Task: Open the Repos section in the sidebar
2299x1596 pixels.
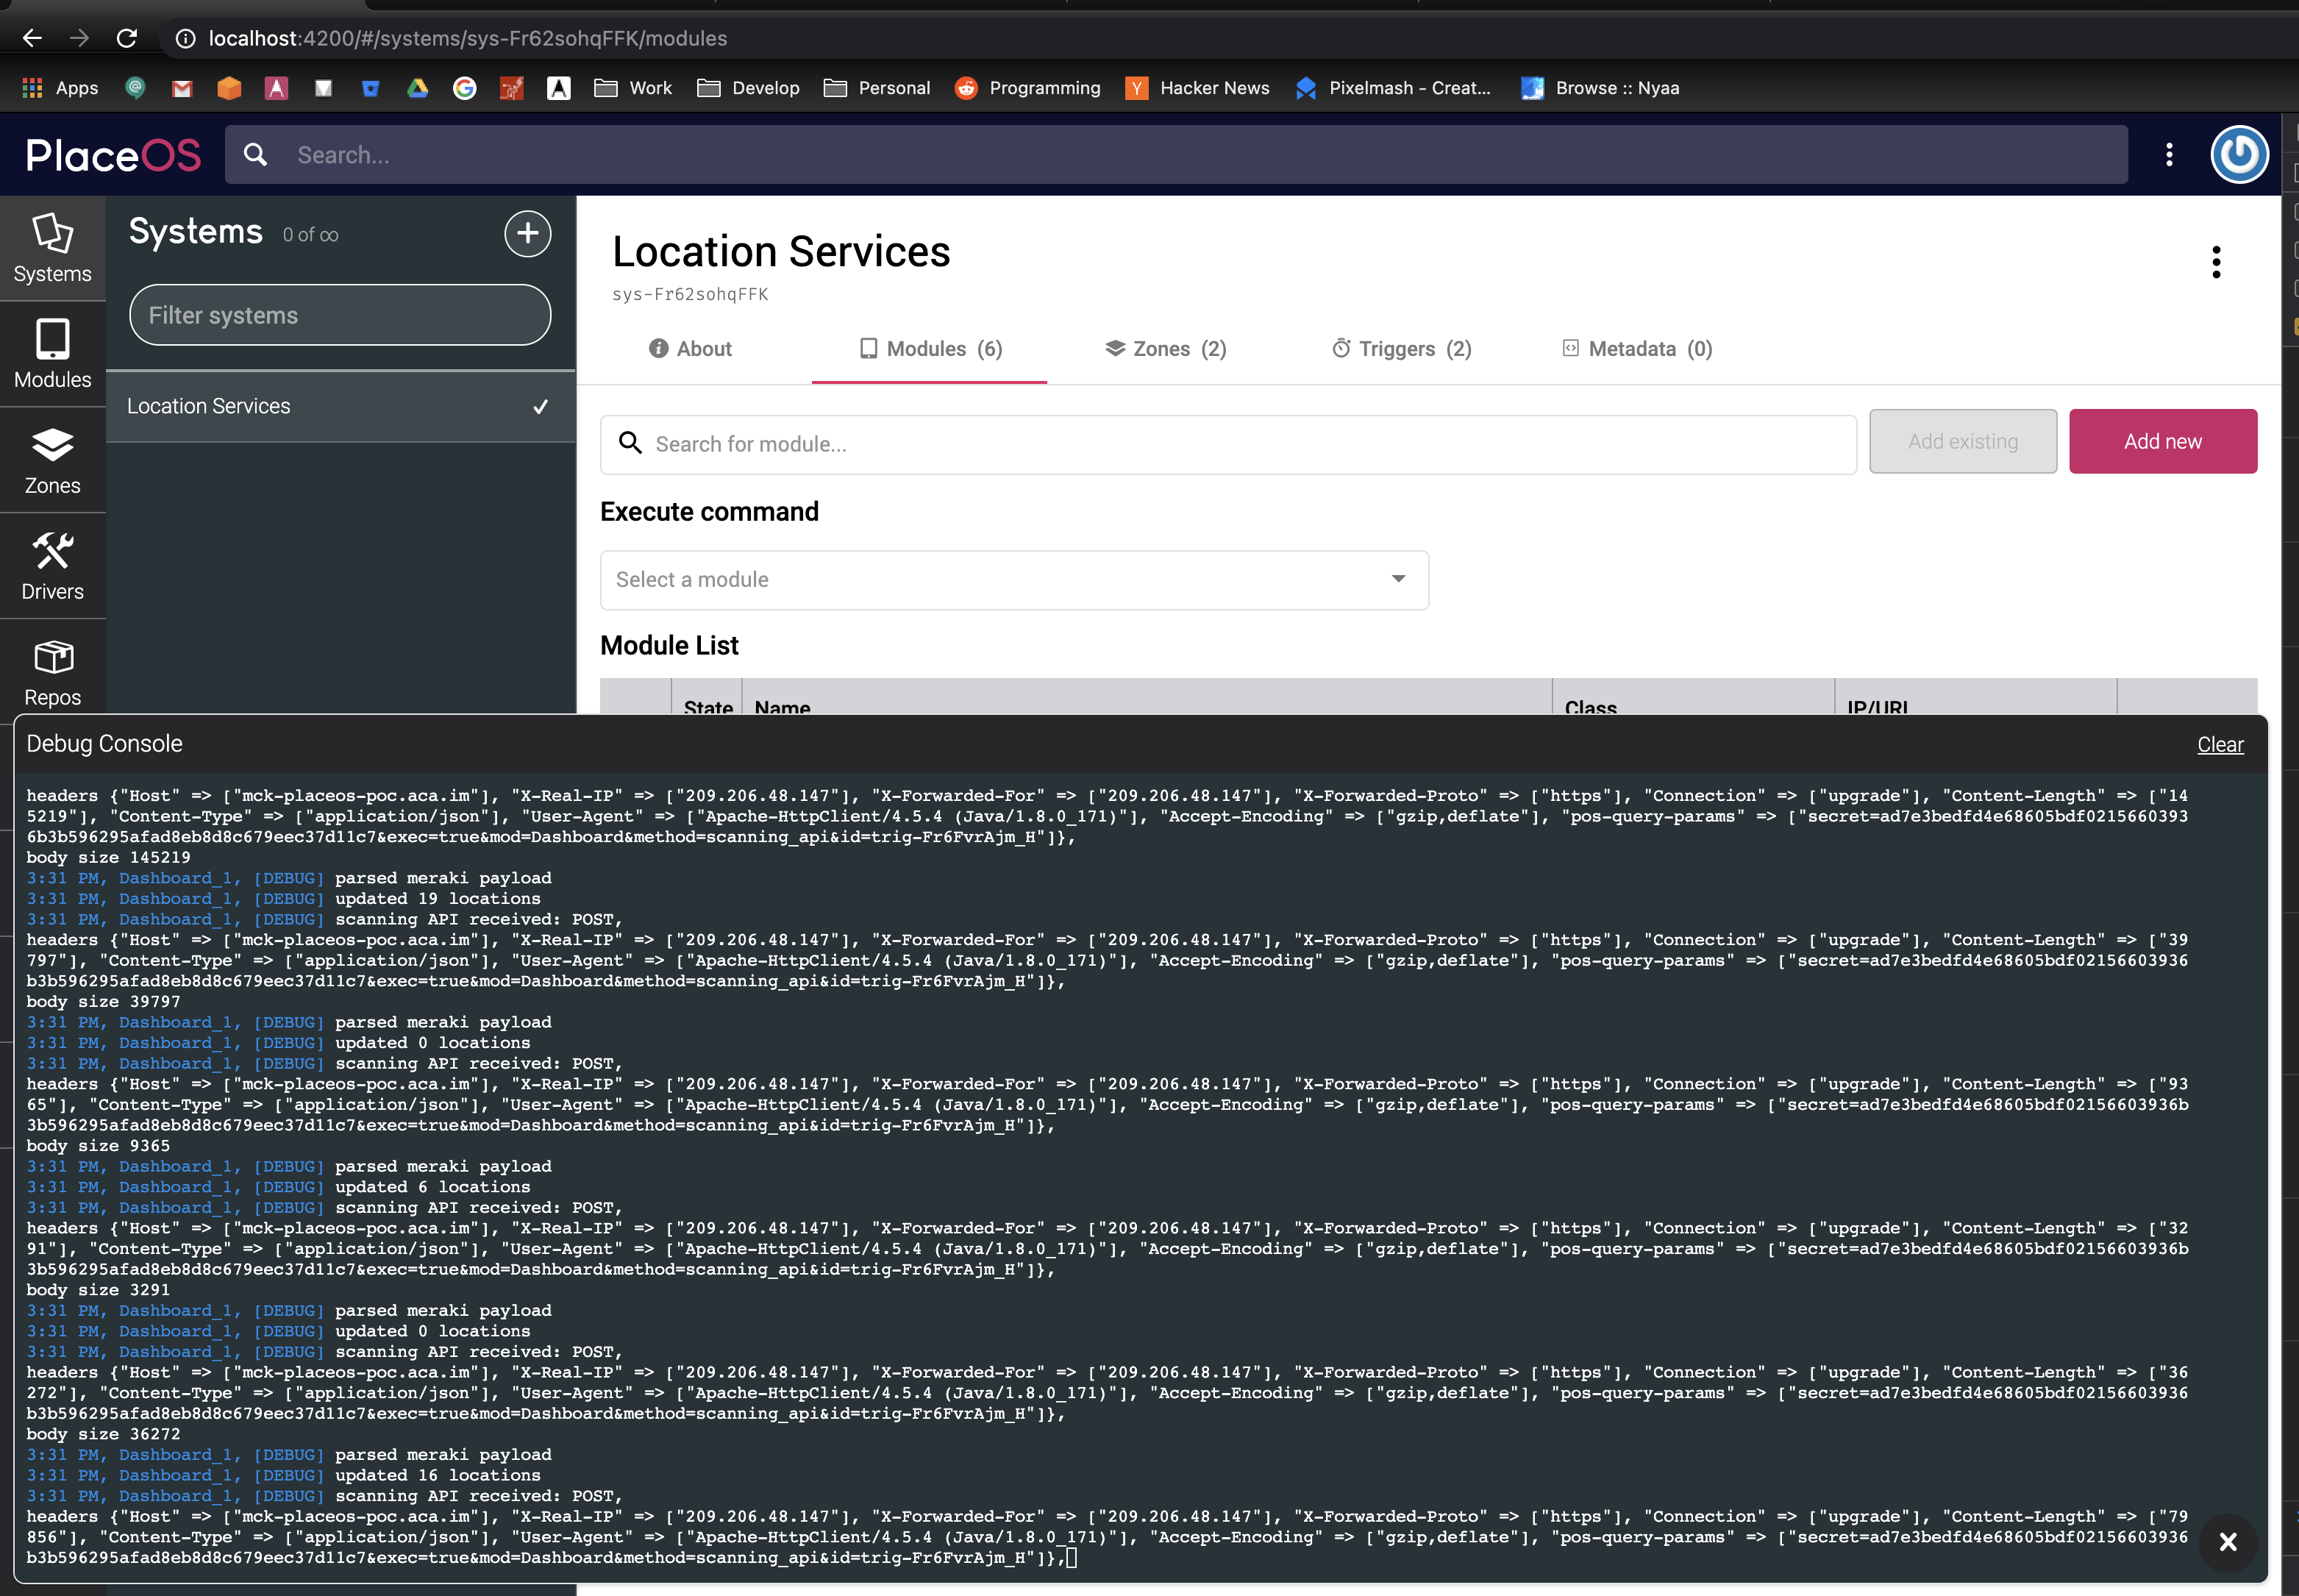Action: click(52, 670)
